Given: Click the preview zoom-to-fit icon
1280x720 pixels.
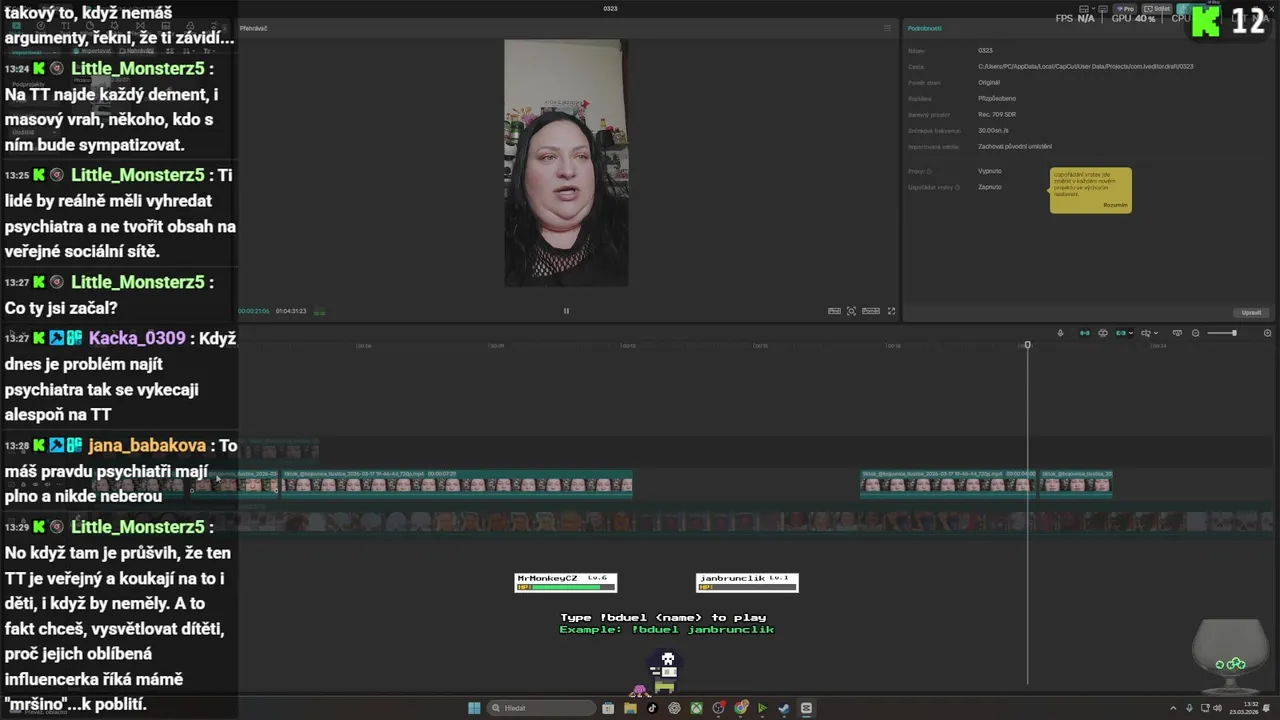Looking at the screenshot, I should (852, 311).
